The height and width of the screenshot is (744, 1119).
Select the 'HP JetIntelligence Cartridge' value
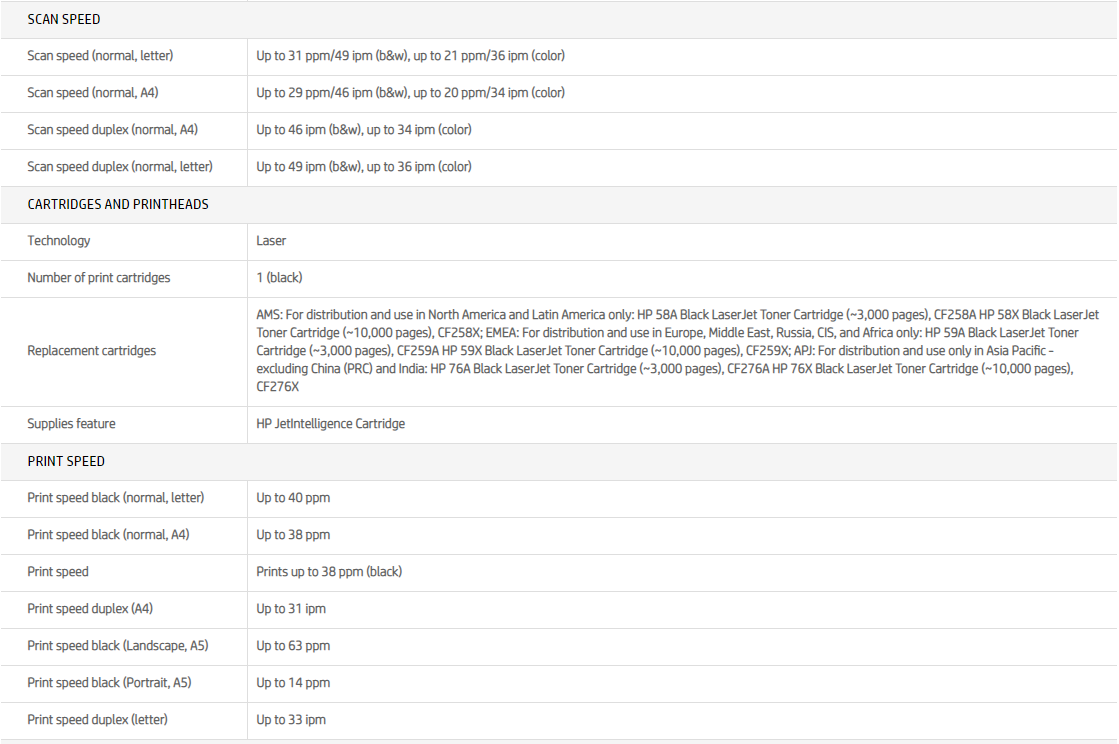pyautogui.click(x=331, y=424)
